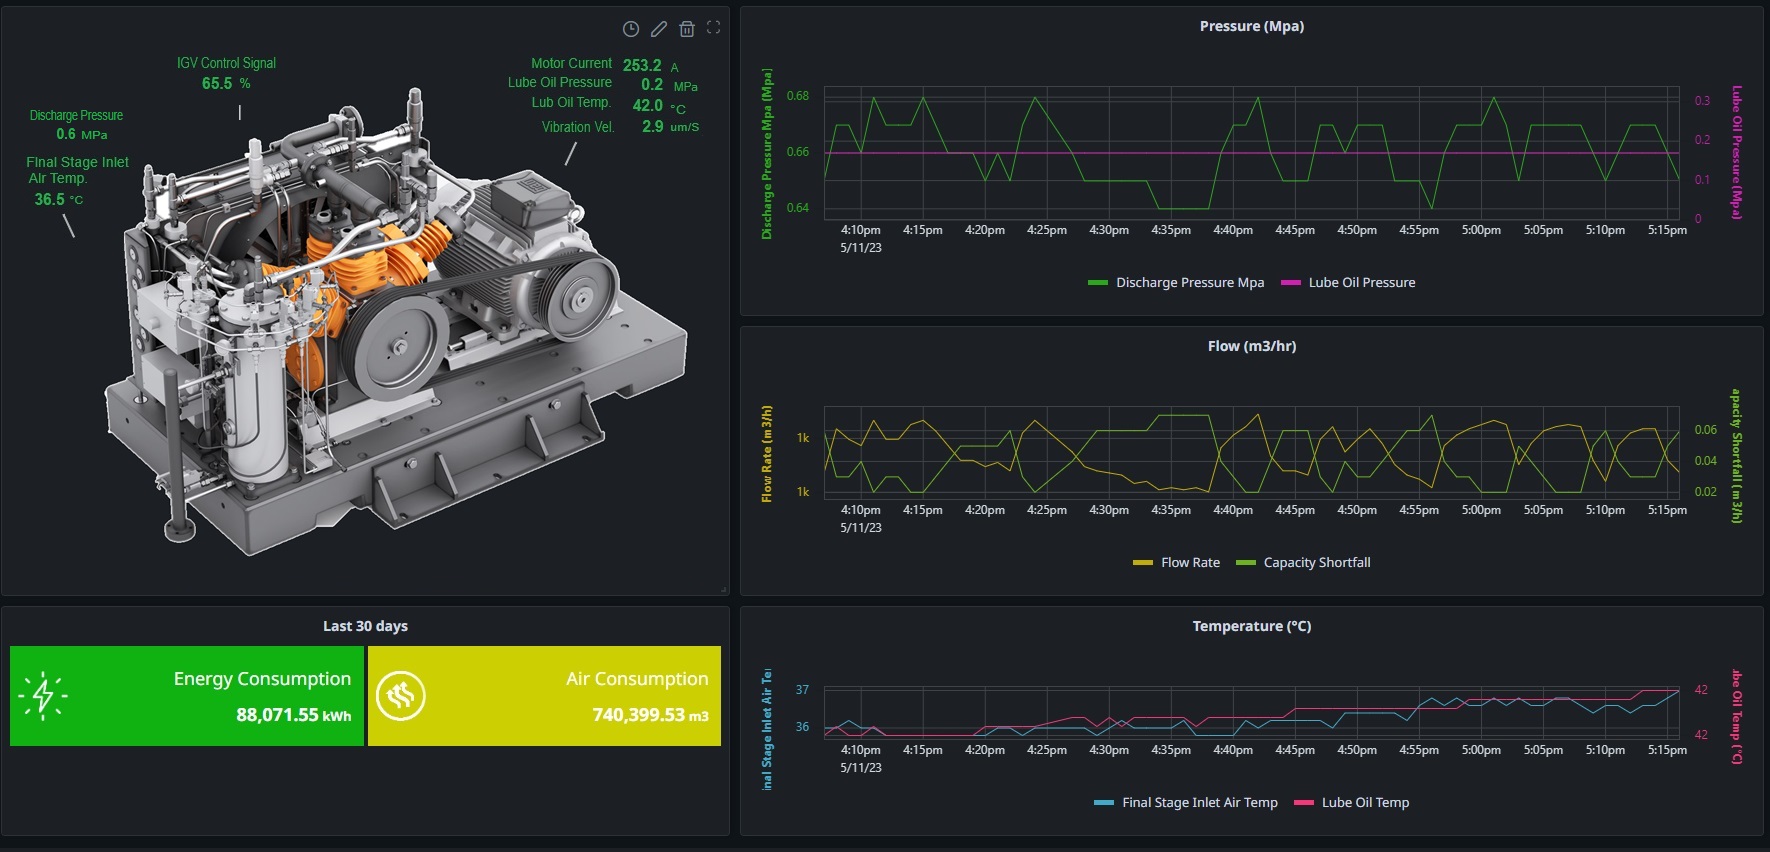Open the Flow (m3/hr) panel title menu
The height and width of the screenshot is (852, 1770).
coord(1251,347)
